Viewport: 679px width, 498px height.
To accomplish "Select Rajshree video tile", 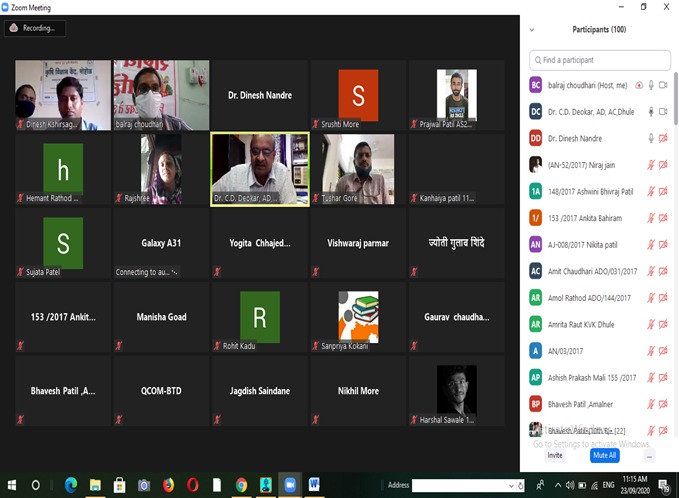I will [161, 169].
